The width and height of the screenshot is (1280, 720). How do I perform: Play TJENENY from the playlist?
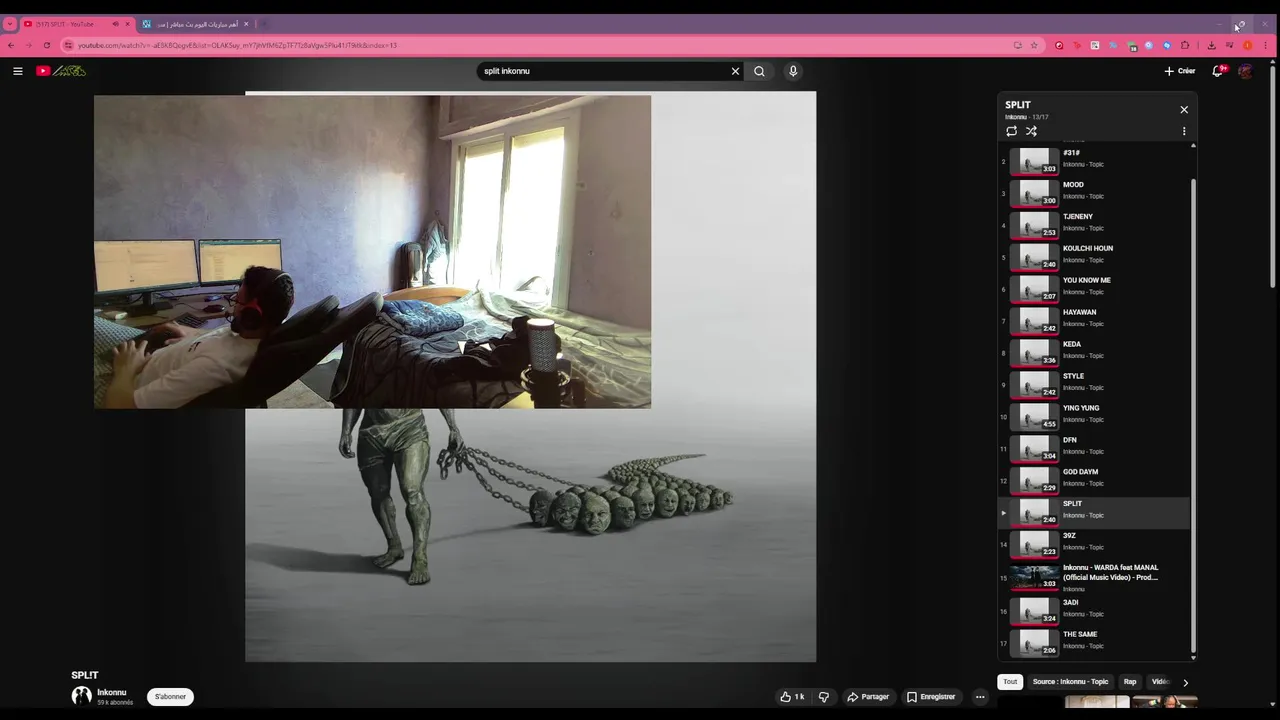(1094, 225)
